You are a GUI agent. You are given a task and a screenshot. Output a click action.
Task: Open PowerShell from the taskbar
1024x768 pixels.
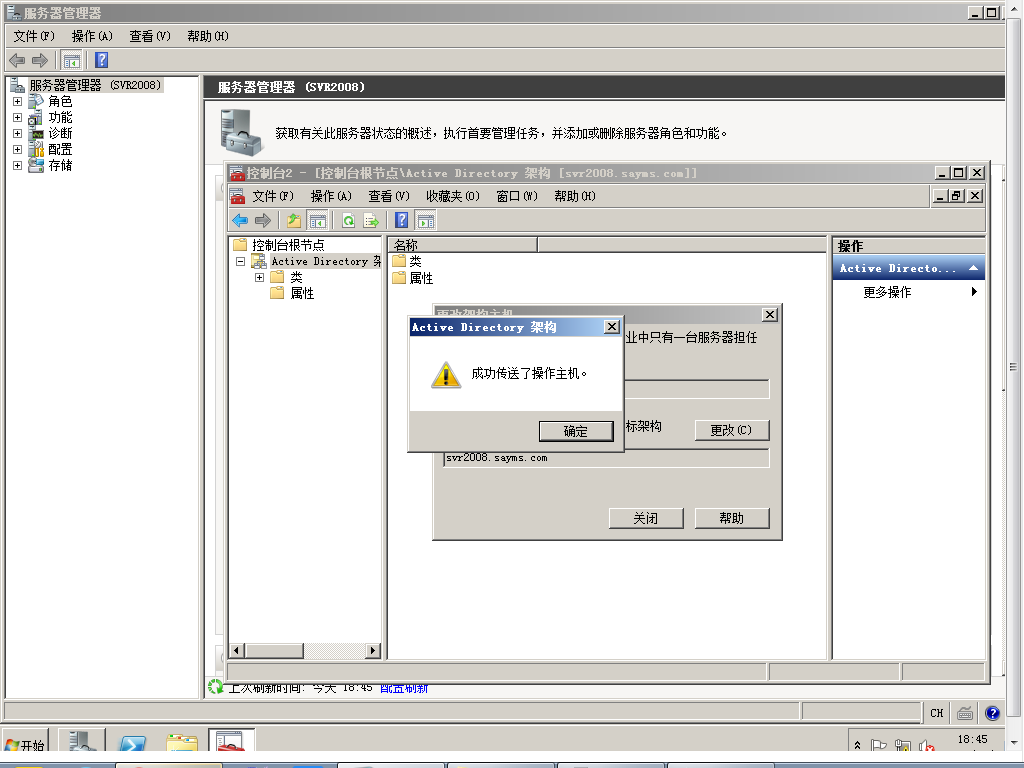[x=133, y=744]
